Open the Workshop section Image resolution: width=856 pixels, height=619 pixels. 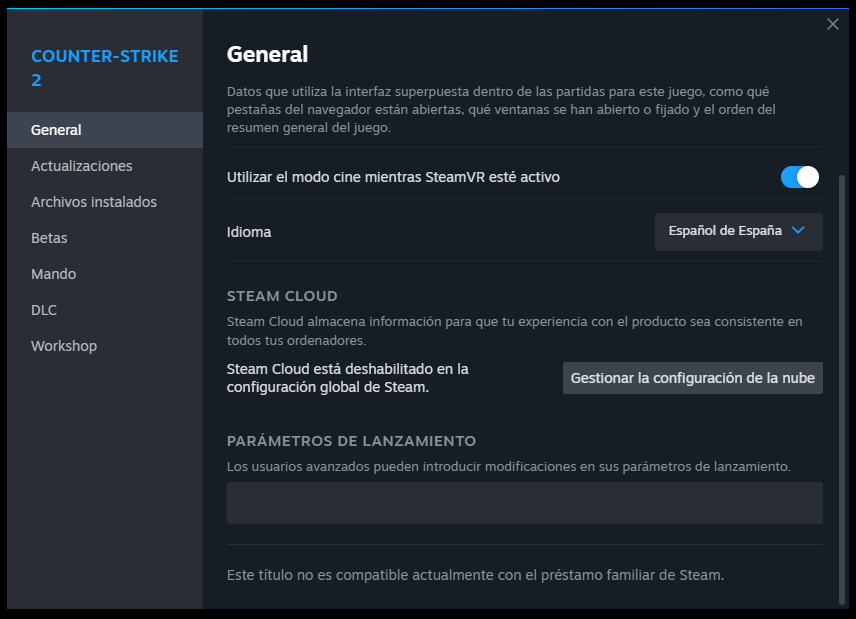pos(63,345)
